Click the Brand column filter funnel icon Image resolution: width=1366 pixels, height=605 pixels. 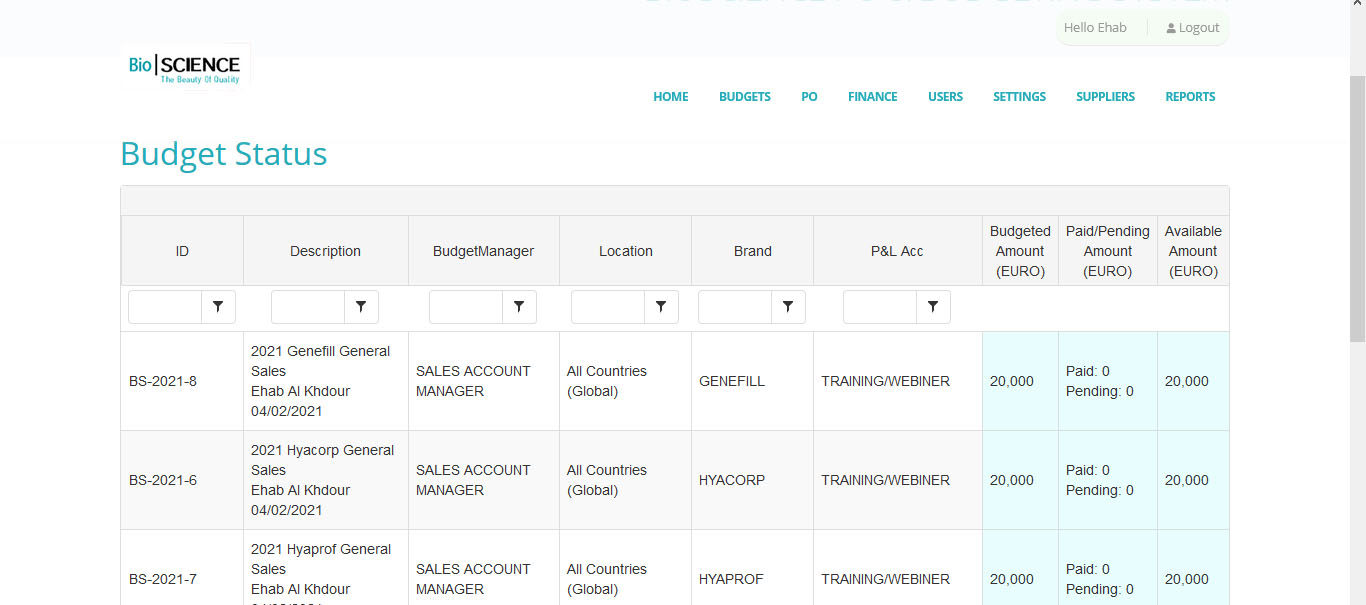point(788,307)
